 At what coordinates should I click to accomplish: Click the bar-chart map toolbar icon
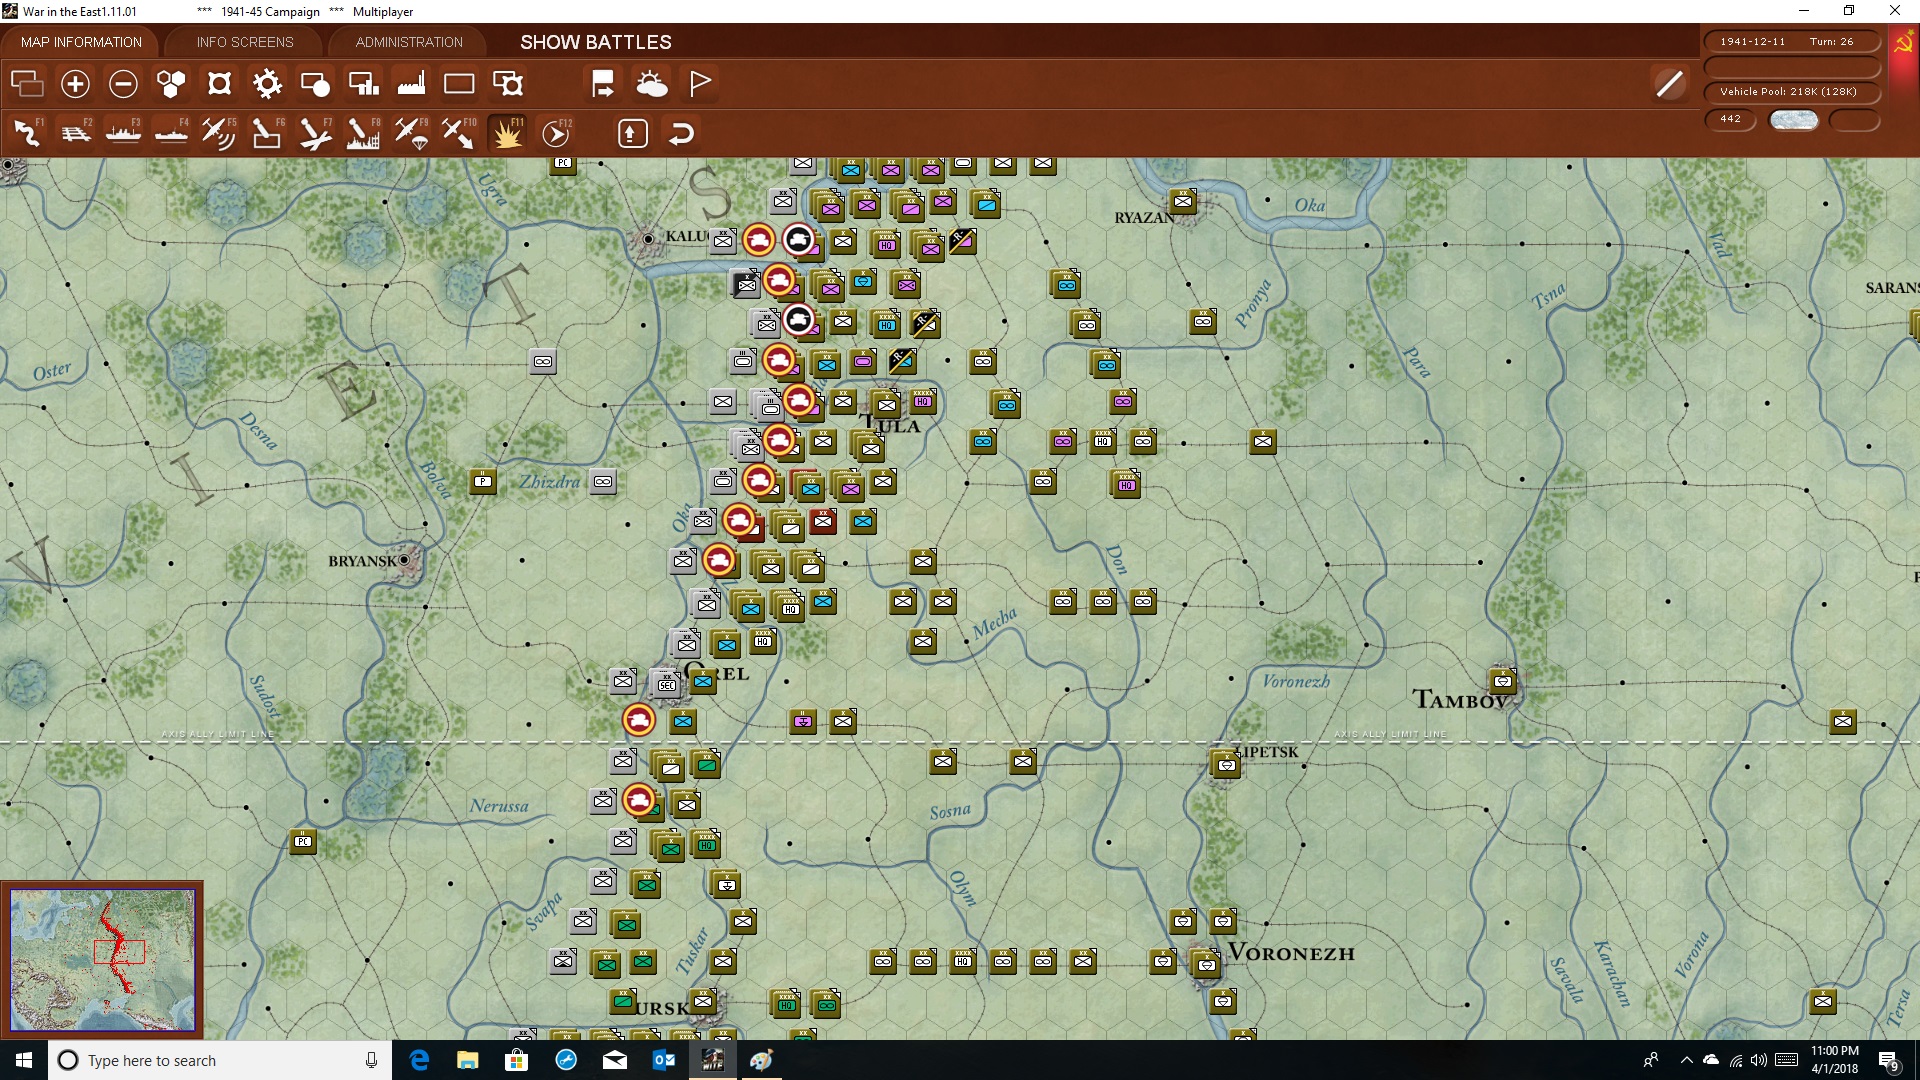click(363, 84)
